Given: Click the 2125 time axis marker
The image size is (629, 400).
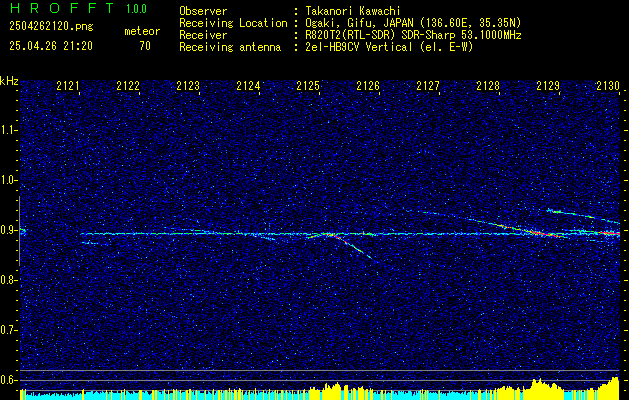Looking at the screenshot, I should (x=308, y=86).
